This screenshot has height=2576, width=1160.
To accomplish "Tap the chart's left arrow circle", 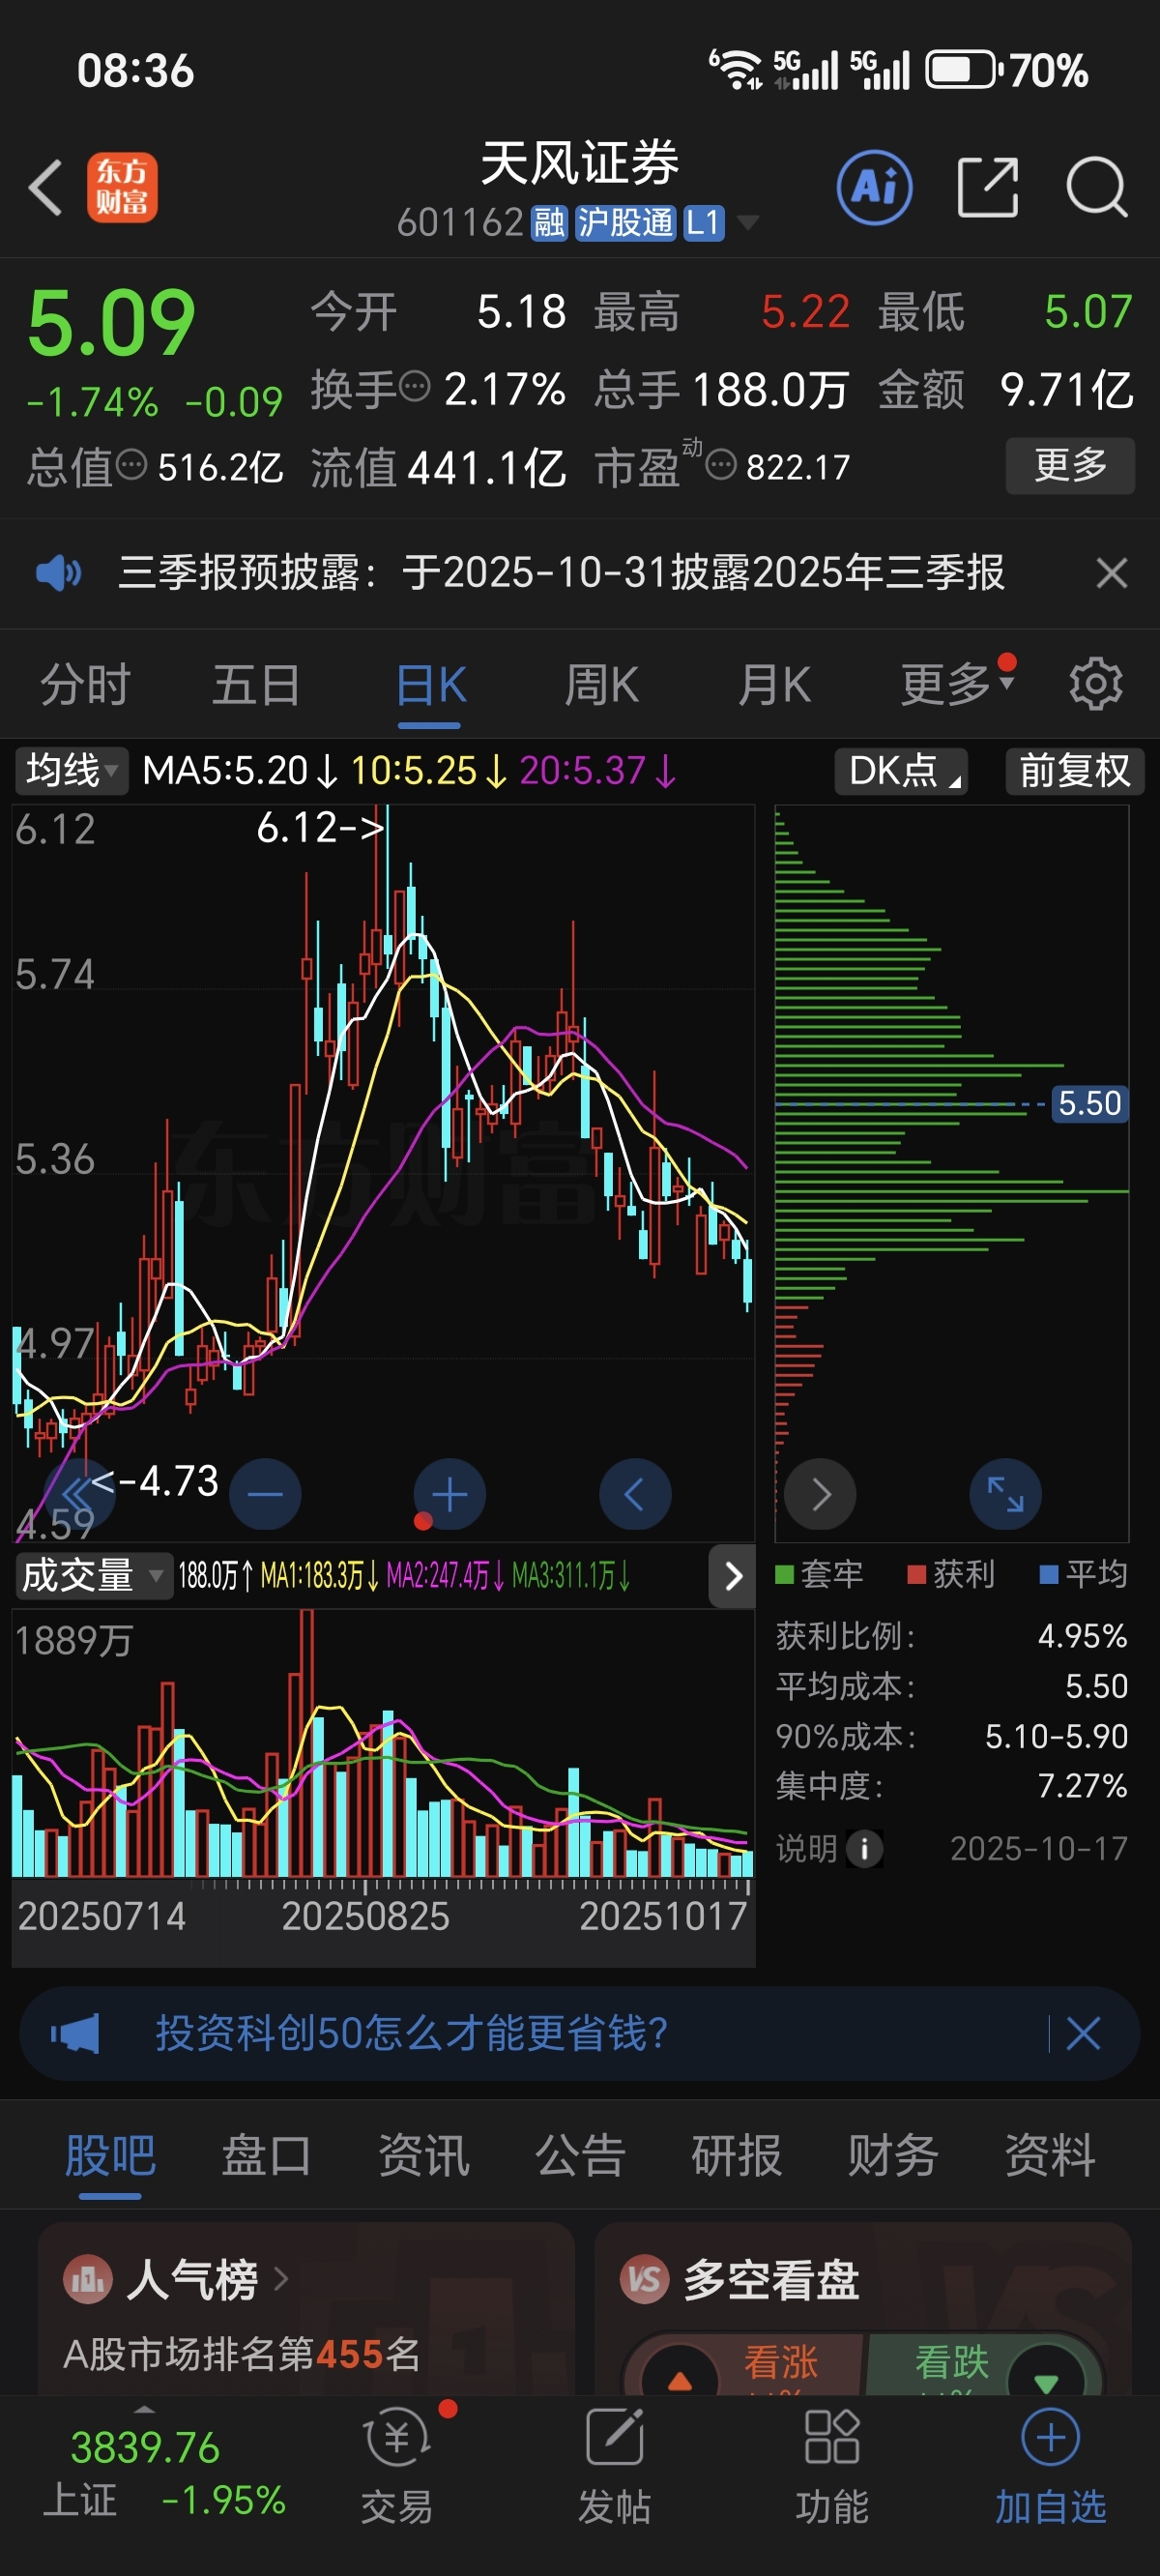I will tap(635, 1494).
